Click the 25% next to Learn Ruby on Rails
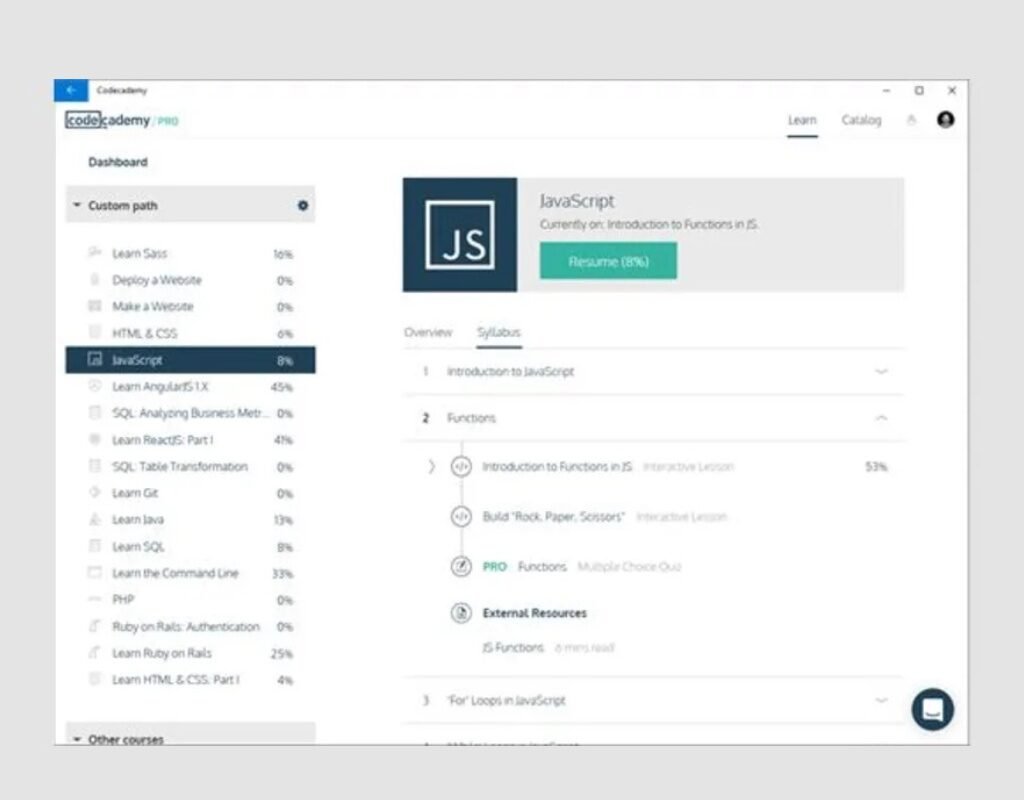The height and width of the screenshot is (800, 1024). click(x=281, y=653)
